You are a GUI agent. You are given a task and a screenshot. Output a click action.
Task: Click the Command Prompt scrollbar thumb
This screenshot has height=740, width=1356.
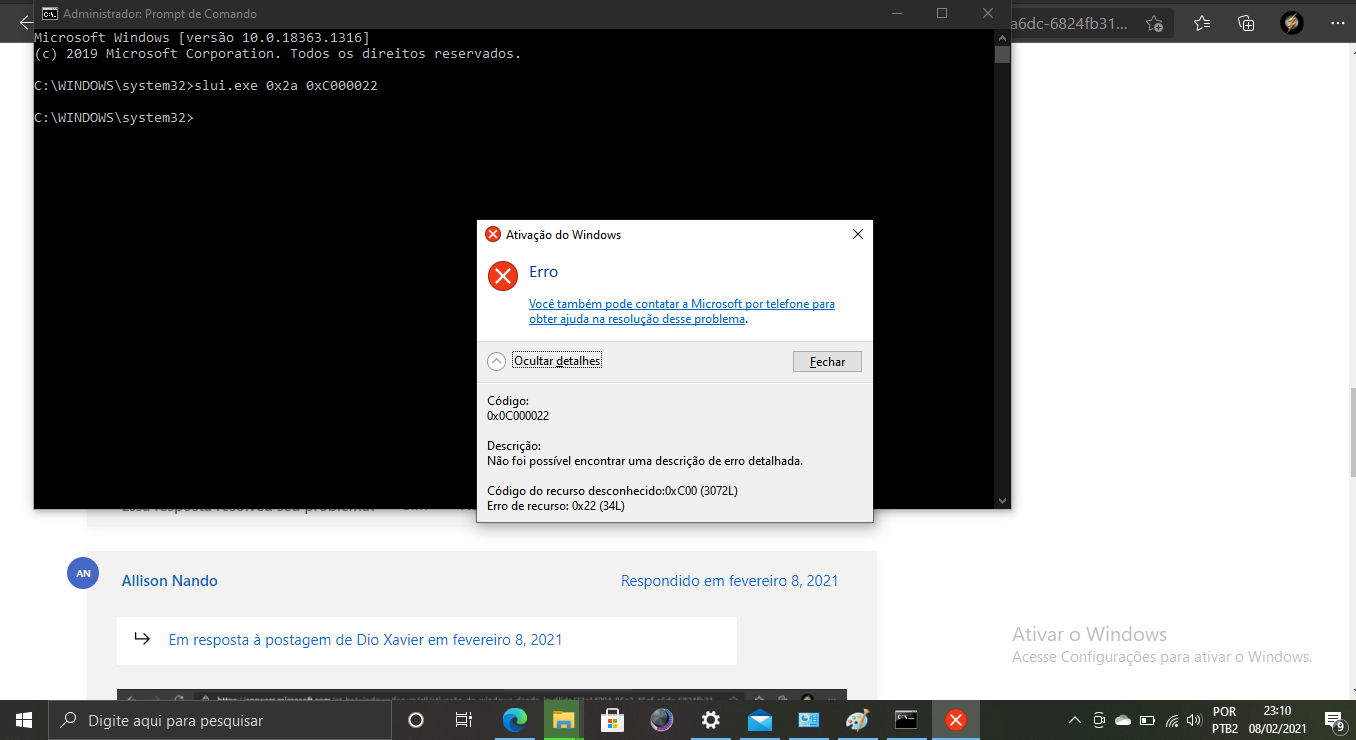pos(1002,54)
